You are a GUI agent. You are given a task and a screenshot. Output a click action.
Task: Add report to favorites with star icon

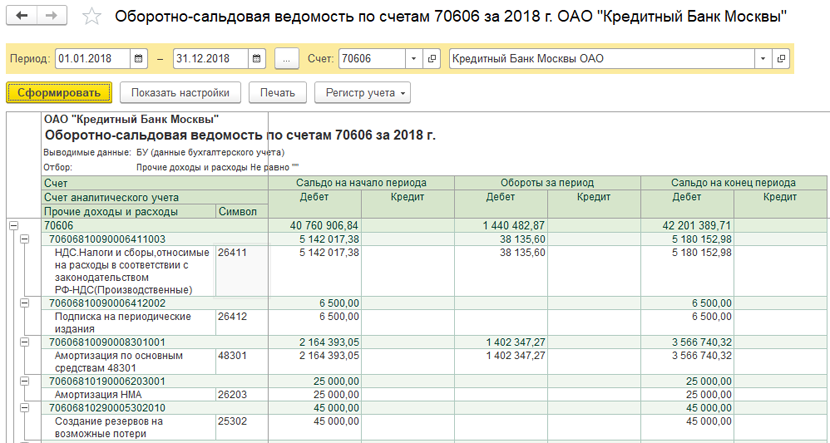point(92,17)
